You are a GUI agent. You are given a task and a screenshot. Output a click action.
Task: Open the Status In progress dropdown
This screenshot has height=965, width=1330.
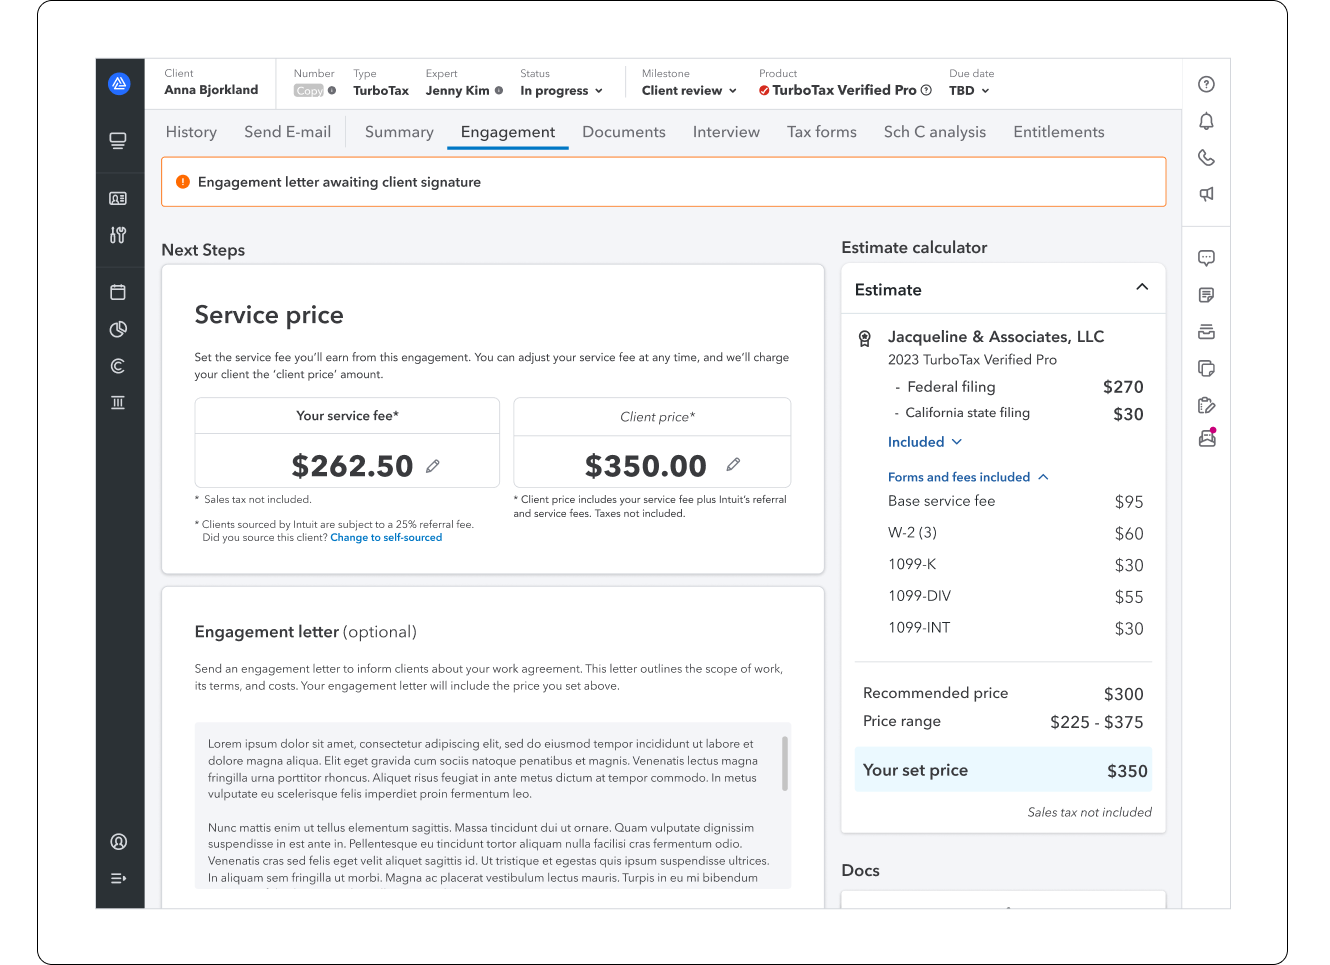pyautogui.click(x=562, y=91)
